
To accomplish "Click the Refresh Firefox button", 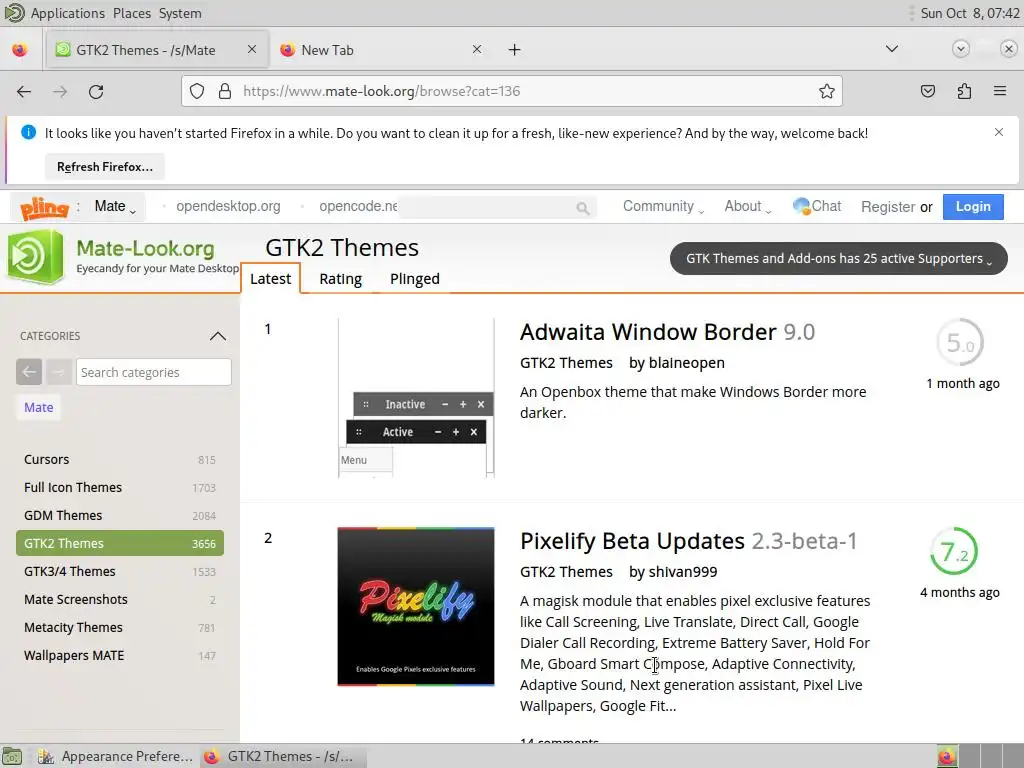I will click(104, 167).
